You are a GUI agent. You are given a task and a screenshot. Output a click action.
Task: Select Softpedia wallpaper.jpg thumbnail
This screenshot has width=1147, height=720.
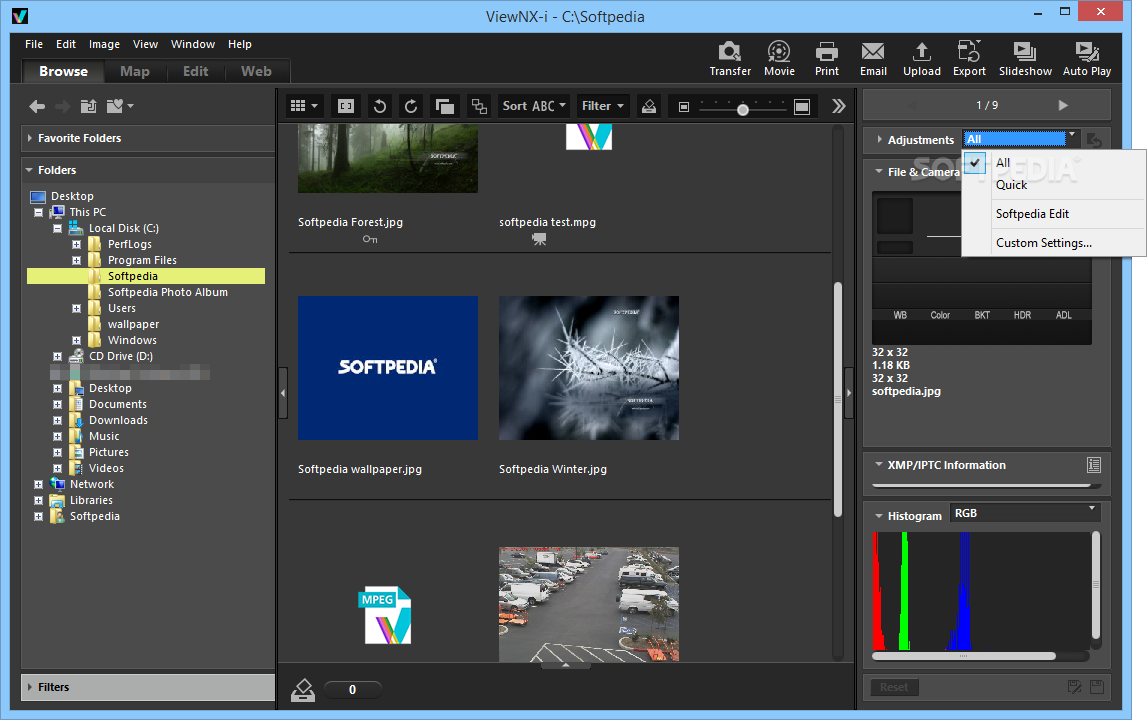click(388, 368)
